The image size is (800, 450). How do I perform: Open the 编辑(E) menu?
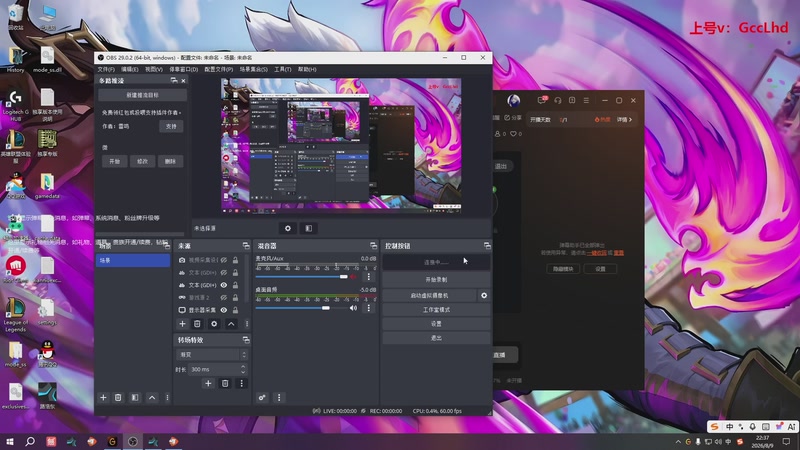pos(130,69)
